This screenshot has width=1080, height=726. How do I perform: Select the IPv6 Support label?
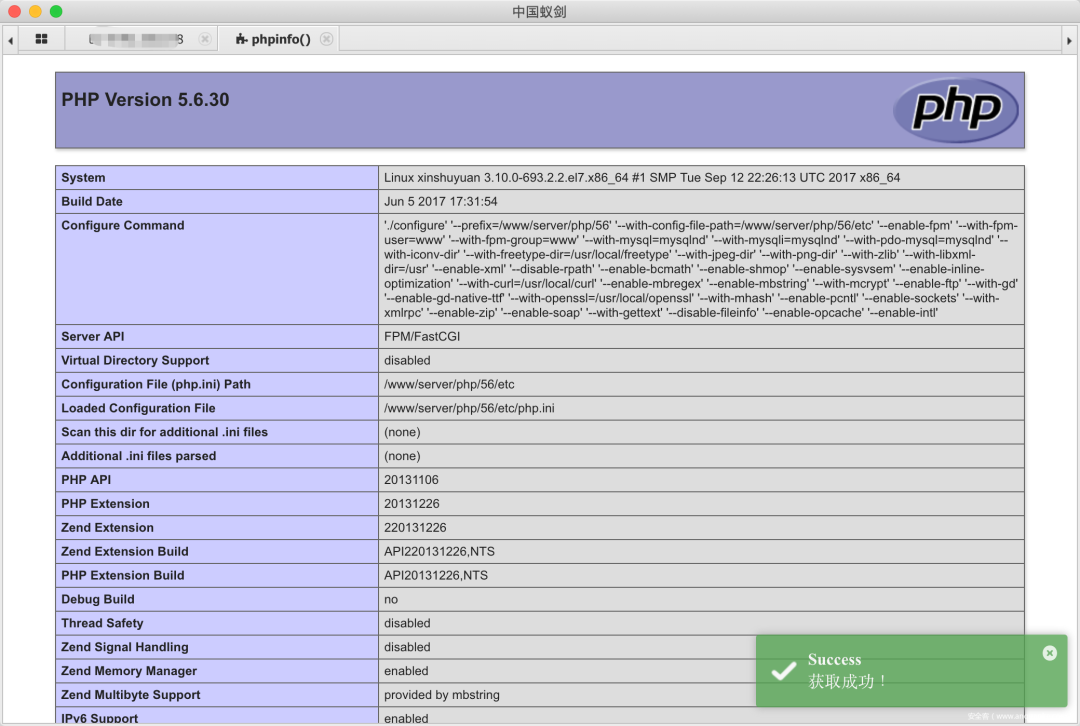coord(99,718)
